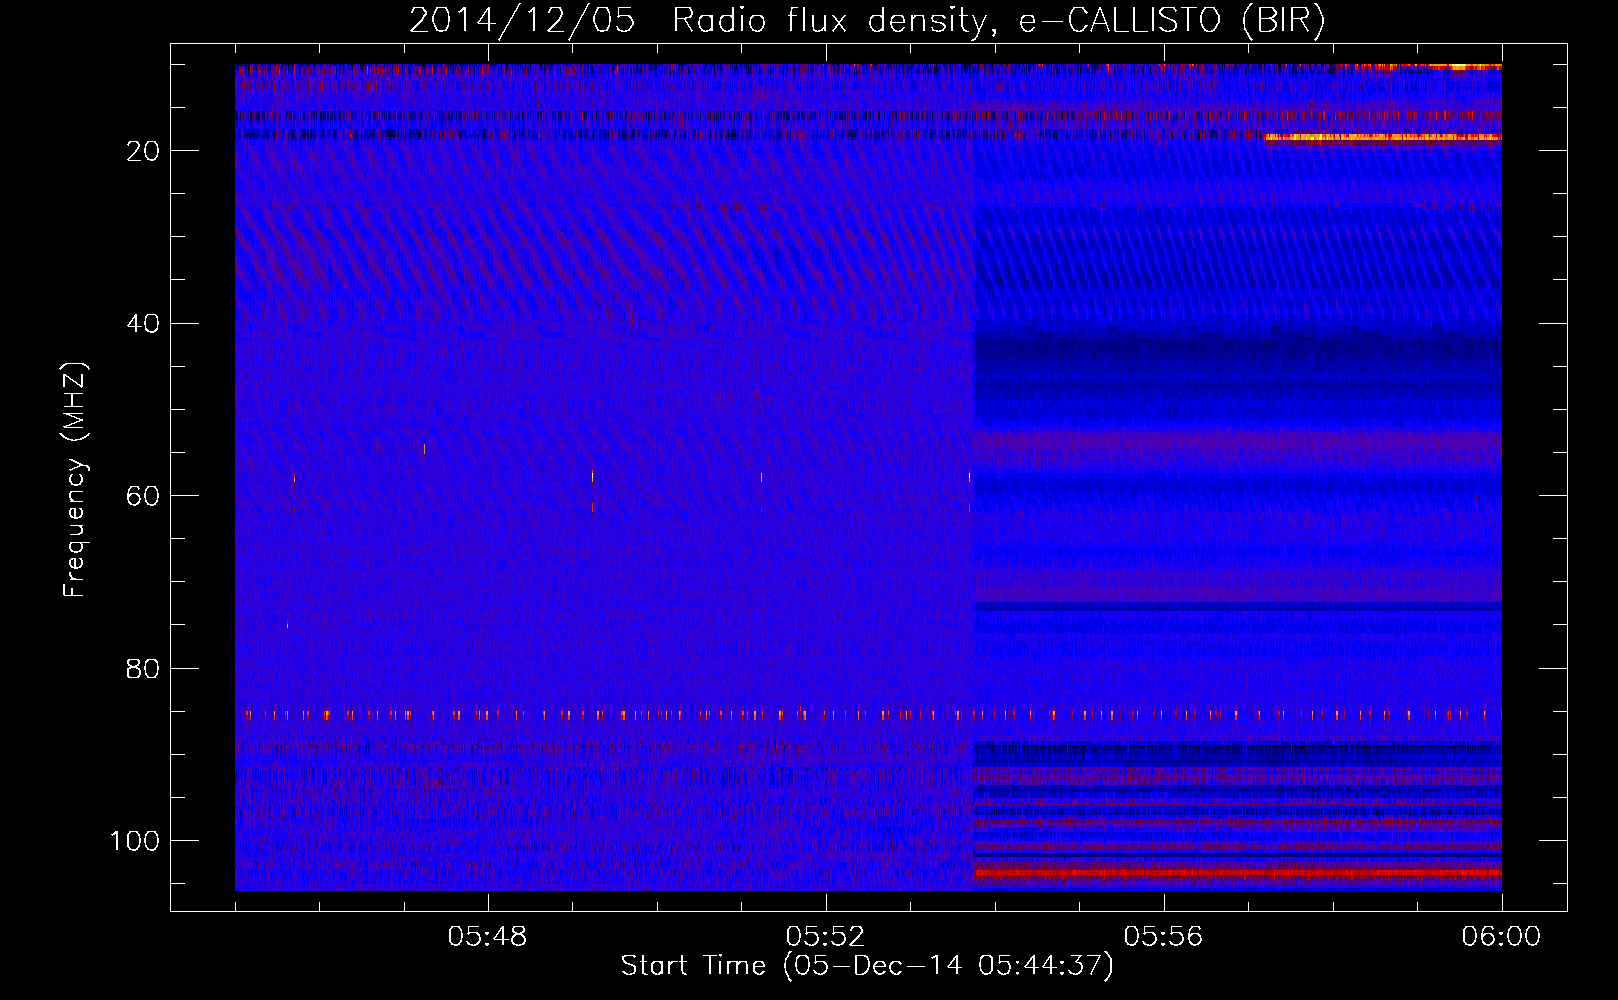
Task: Click the bright yellow emission band near 18 MHz
Action: [x=1383, y=138]
